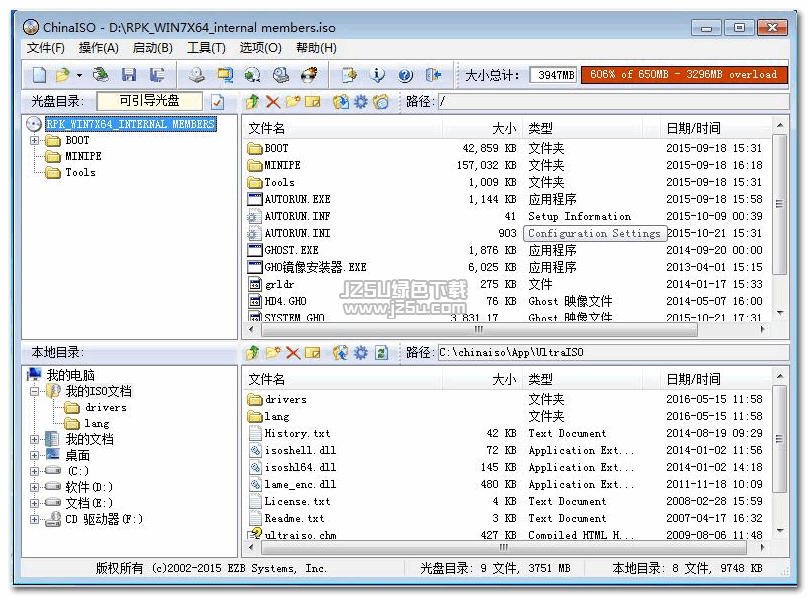
Task: Create new folder in the disc pane toolbar
Action: point(293,102)
